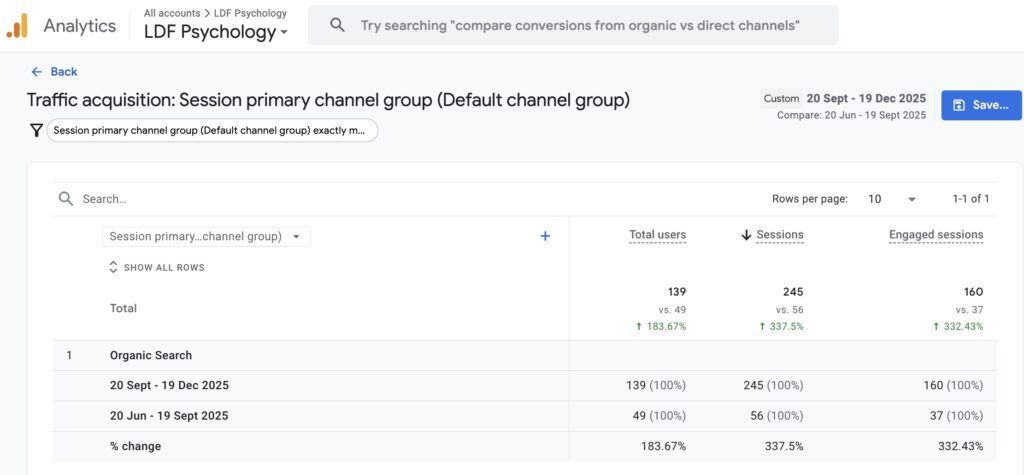The height and width of the screenshot is (475, 1024).
Task: Click 49 (100%) in the Jun-Sept row
Action: (660, 416)
